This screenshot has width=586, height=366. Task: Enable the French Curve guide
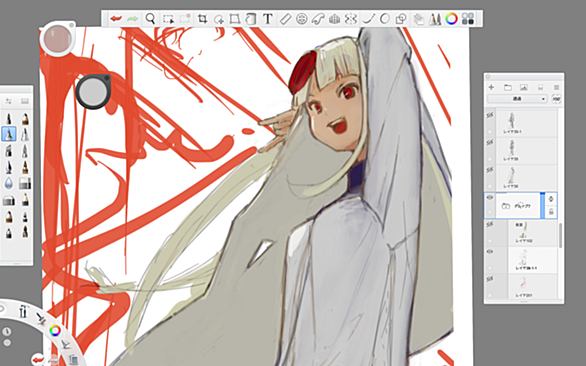coord(318,19)
